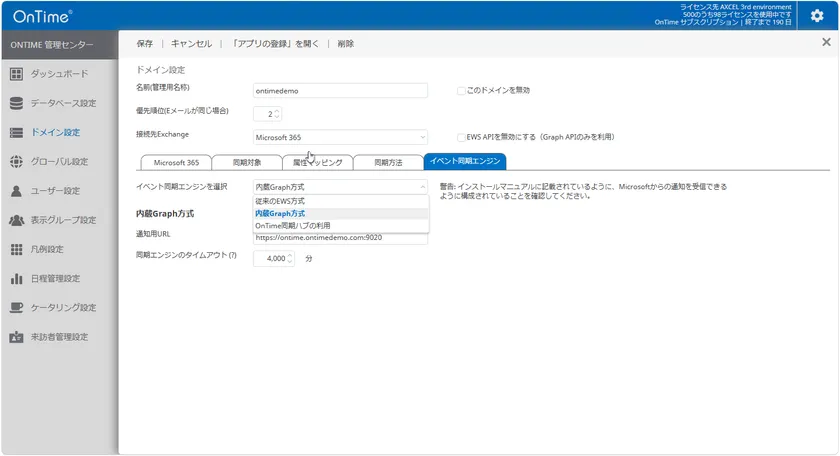Click the キャンセル button
This screenshot has height=456, width=840.
tap(191, 43)
